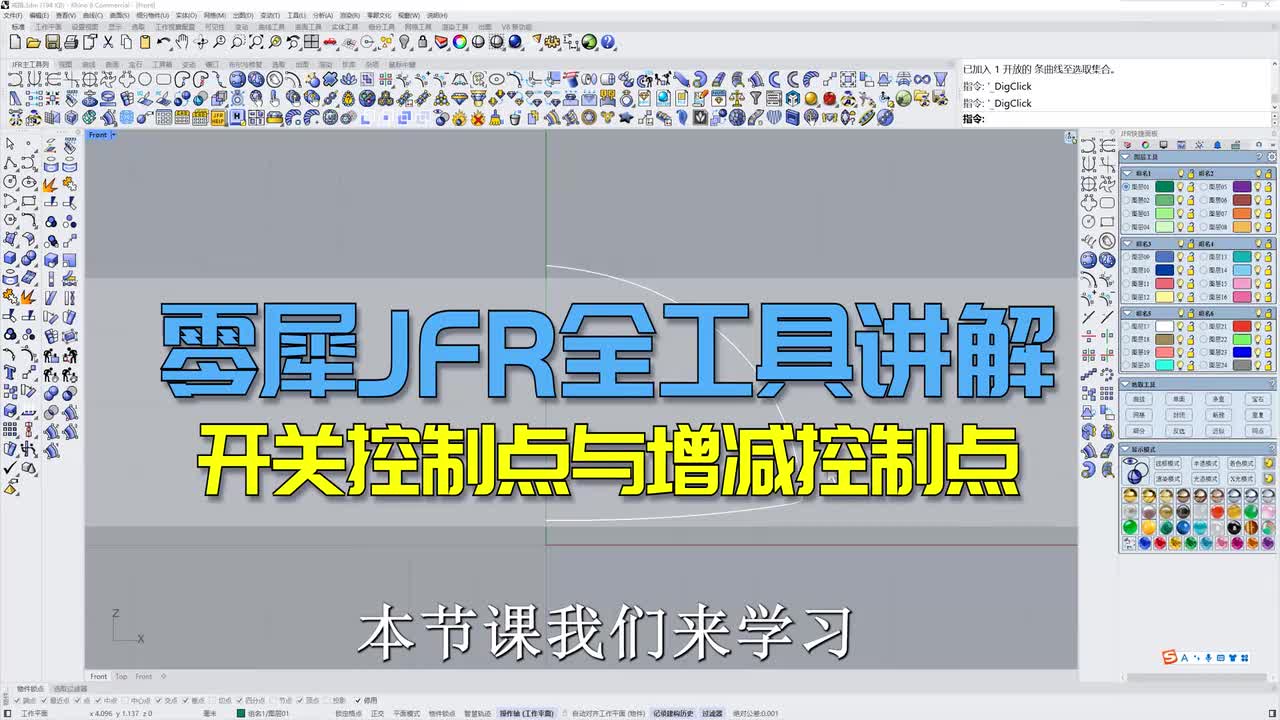Click the Save floppy disk icon
Image resolution: width=1280 pixels, height=720 pixels.
click(x=52, y=42)
